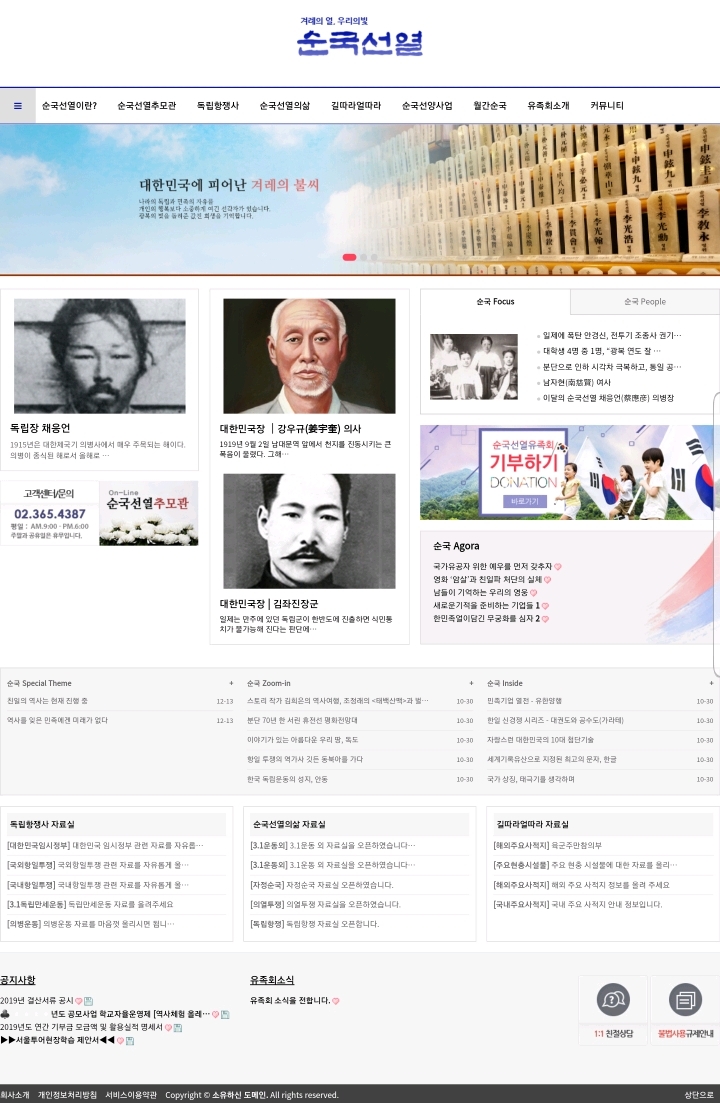This screenshot has height=1103, width=720.
Task: Open article 남자현(南慈賢) 여사
Action: [577, 383]
